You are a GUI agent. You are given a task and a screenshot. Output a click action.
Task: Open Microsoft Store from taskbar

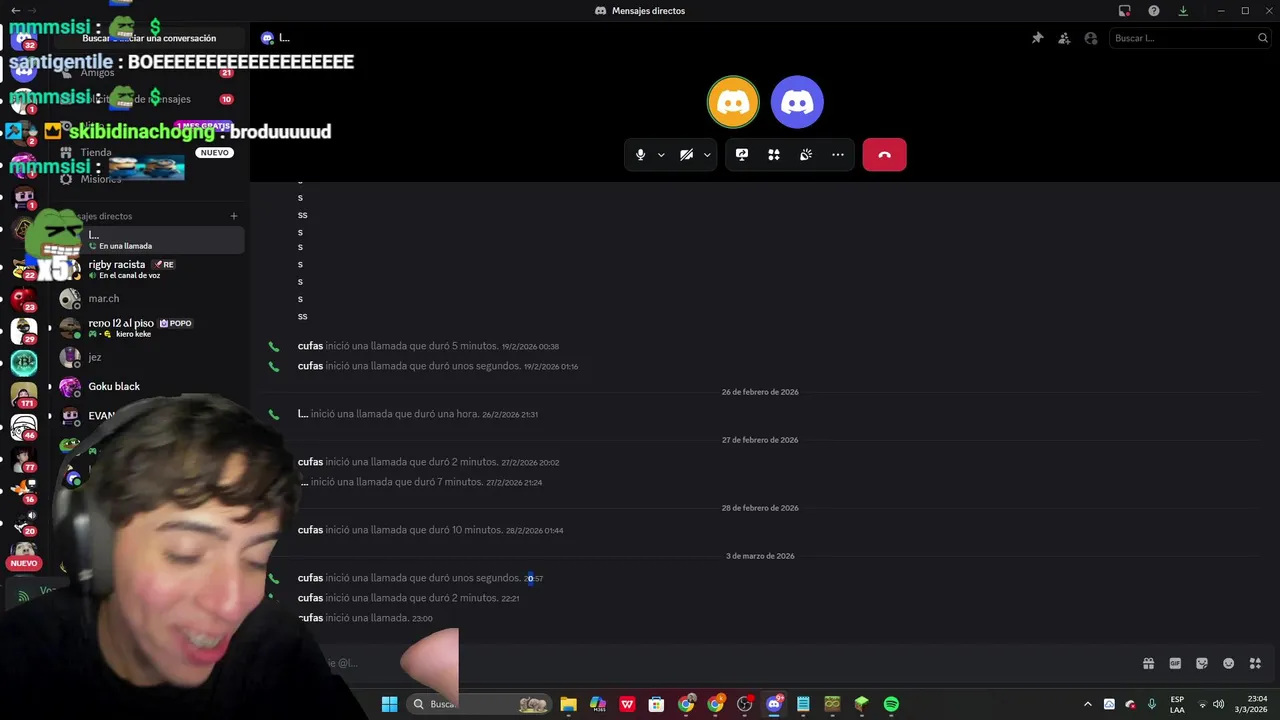(x=656, y=704)
